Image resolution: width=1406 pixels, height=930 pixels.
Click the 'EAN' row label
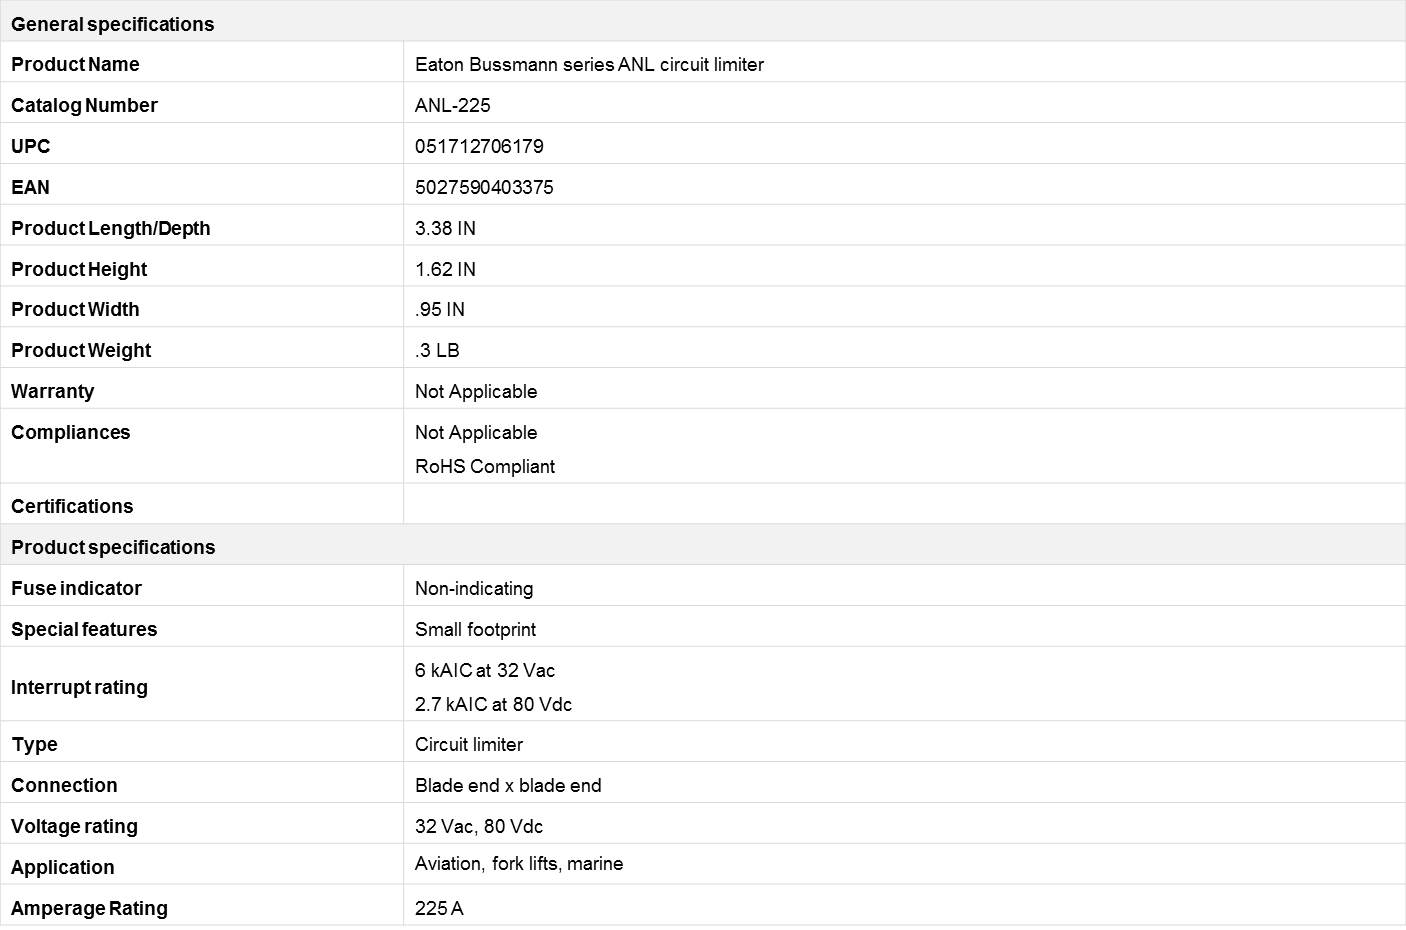click(x=30, y=187)
